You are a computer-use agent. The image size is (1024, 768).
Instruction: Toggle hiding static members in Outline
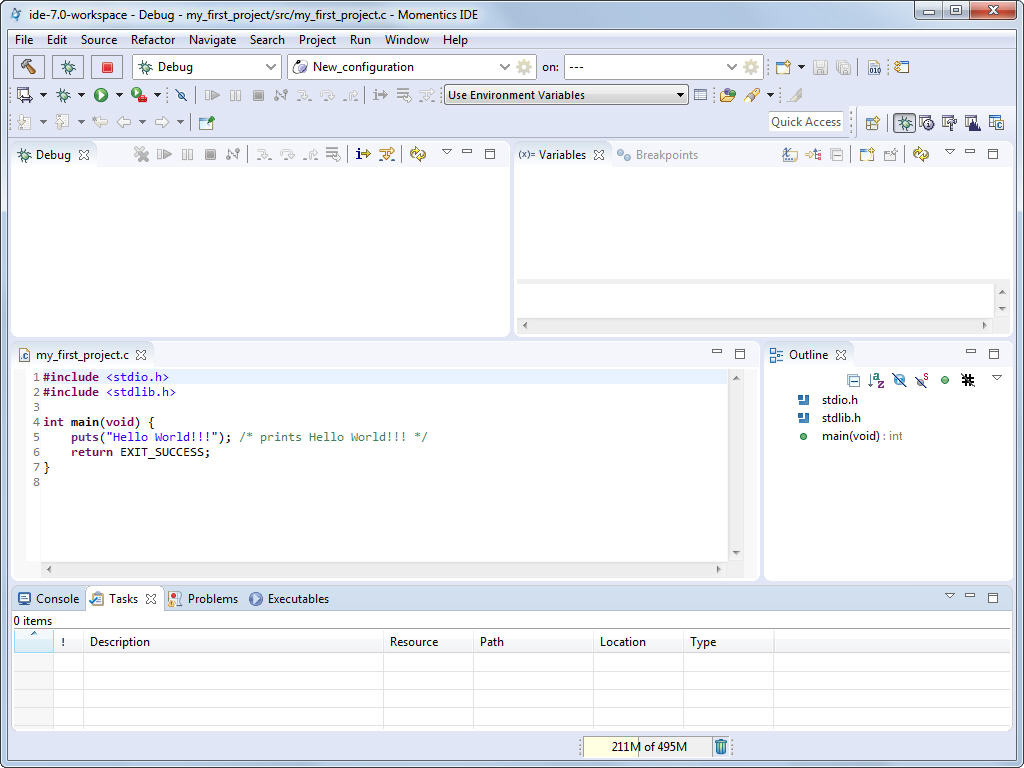tap(920, 381)
